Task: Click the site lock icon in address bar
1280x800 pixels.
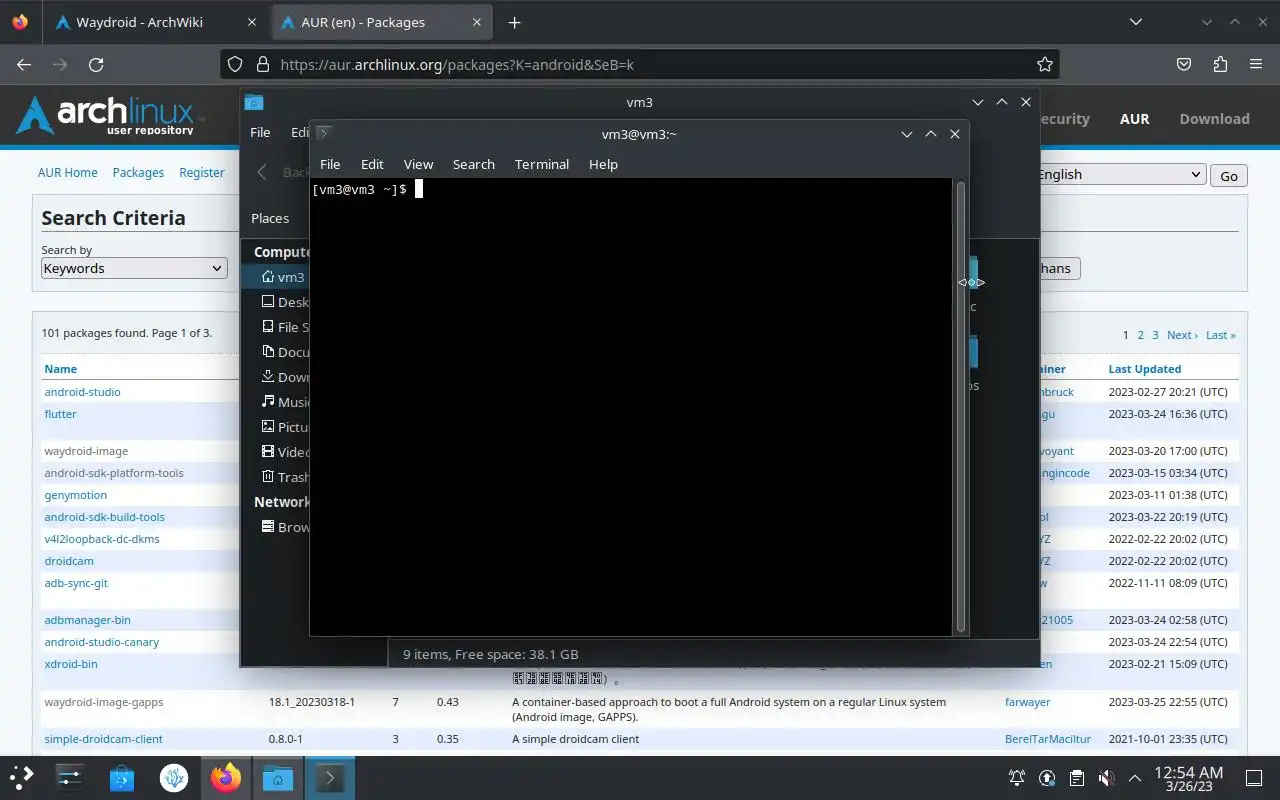Action: coord(263,64)
